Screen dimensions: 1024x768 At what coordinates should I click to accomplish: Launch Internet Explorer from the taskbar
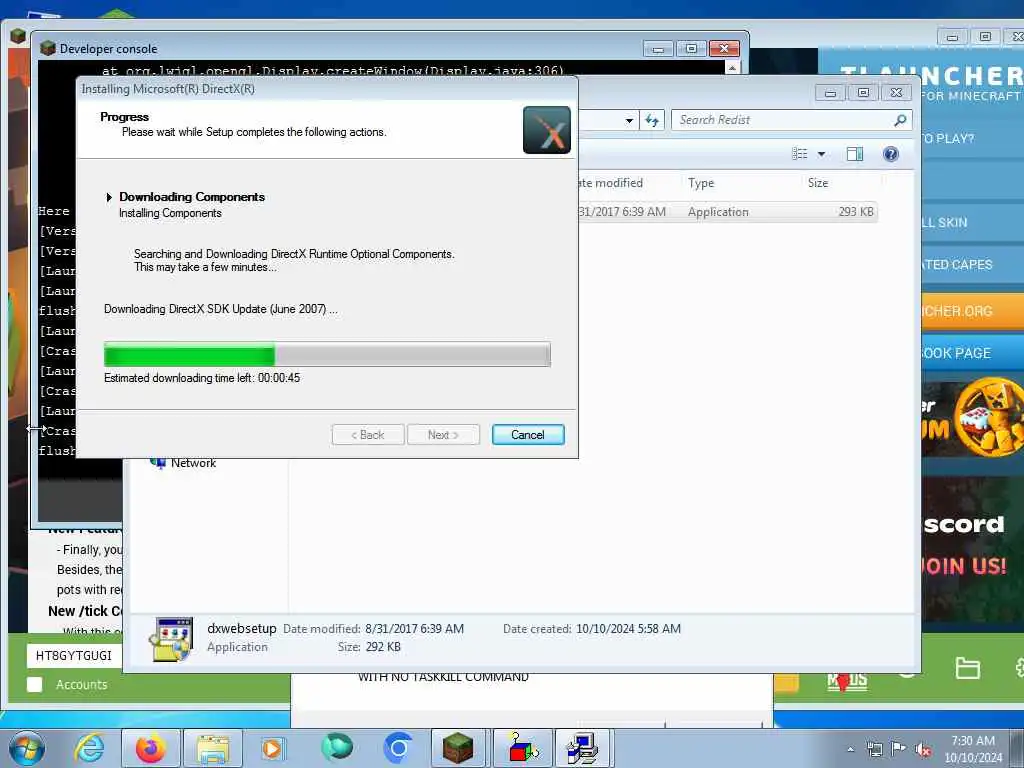[89, 748]
